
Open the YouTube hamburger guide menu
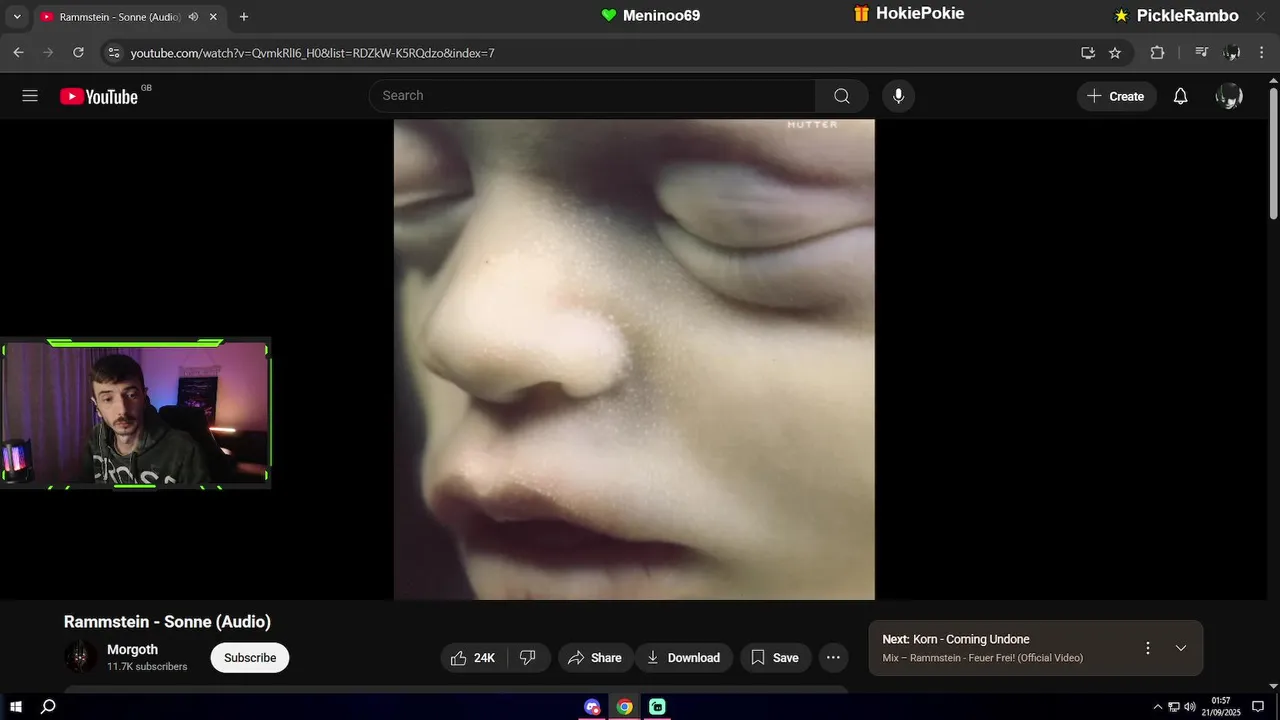pyautogui.click(x=30, y=96)
